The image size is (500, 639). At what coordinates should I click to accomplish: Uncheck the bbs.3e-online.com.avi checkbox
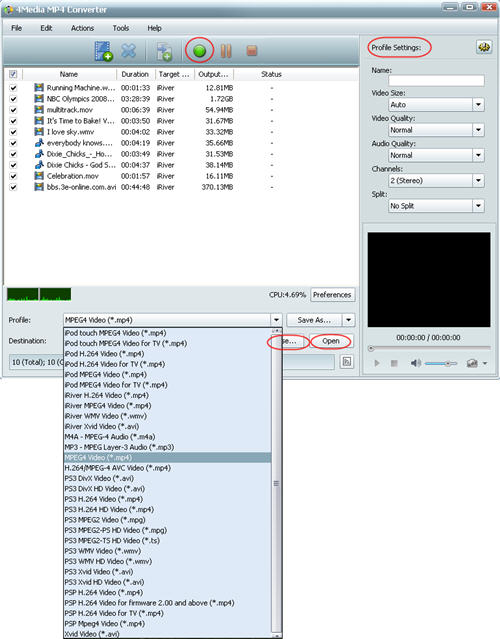tap(13, 187)
